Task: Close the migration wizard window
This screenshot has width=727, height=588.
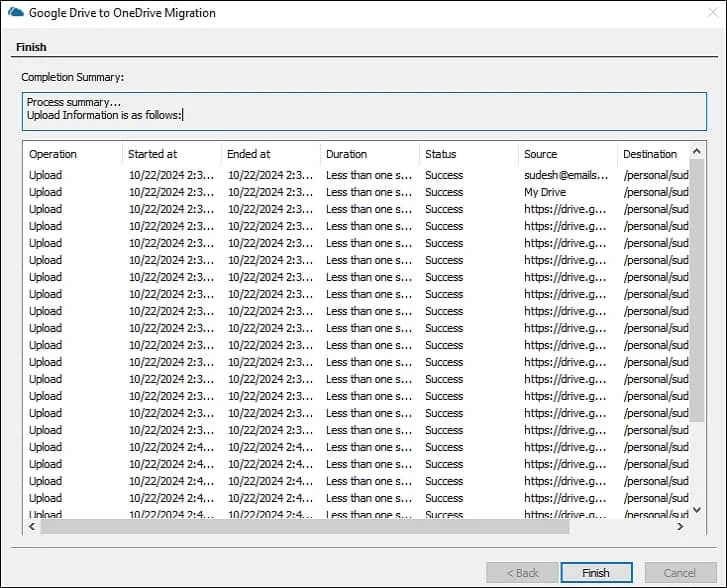Action: (713, 13)
